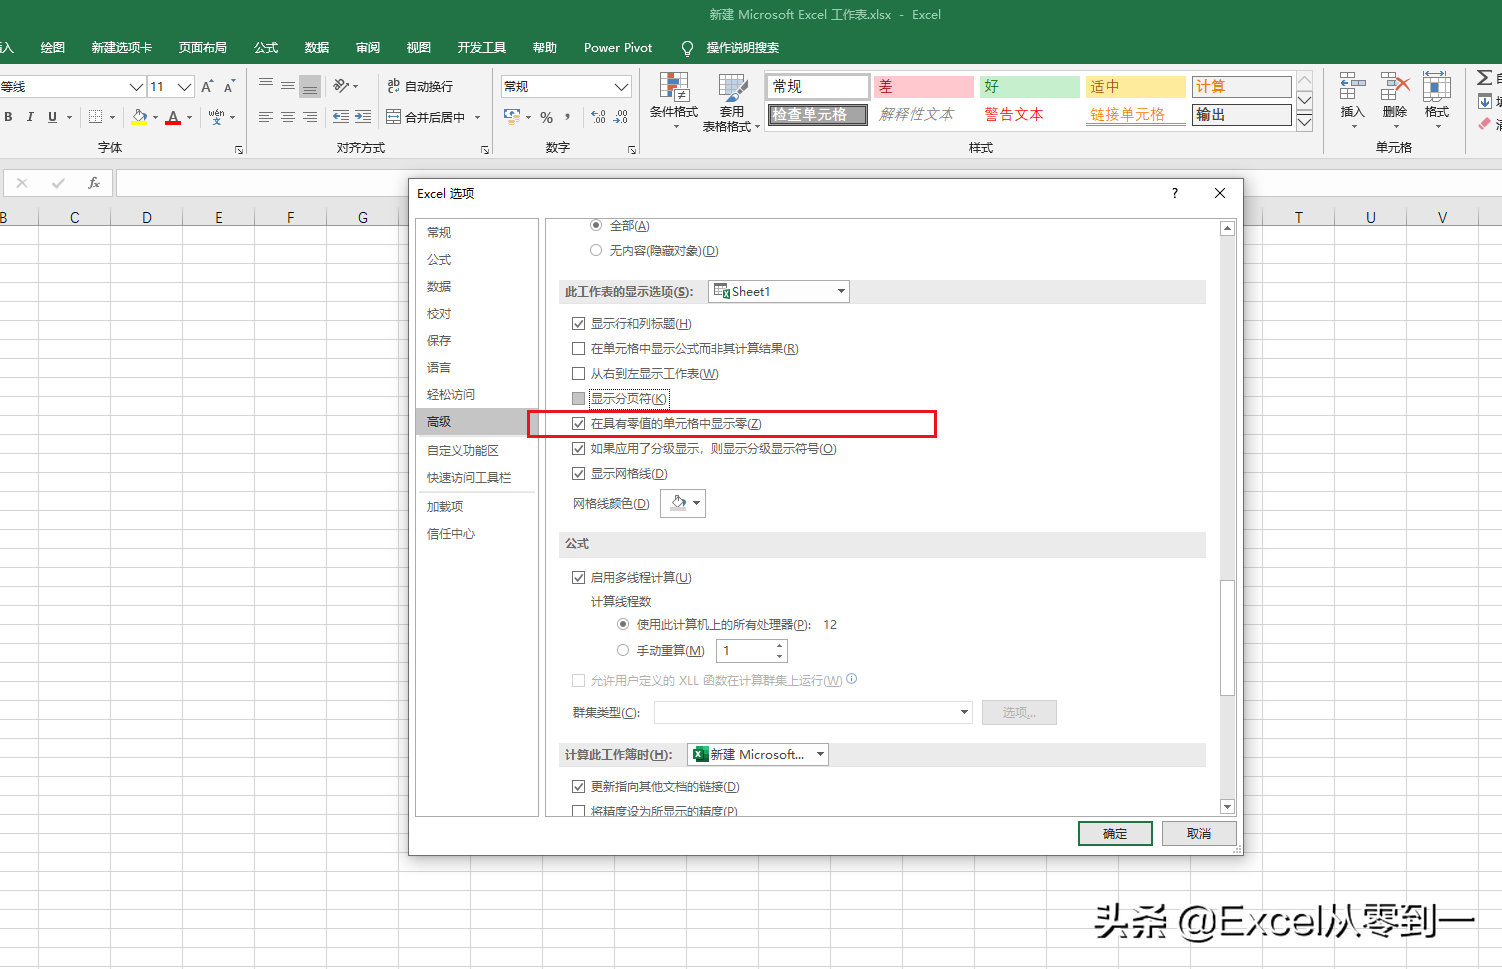Check 从右到左显示工作表
This screenshot has width=1502, height=969.
pyautogui.click(x=578, y=374)
